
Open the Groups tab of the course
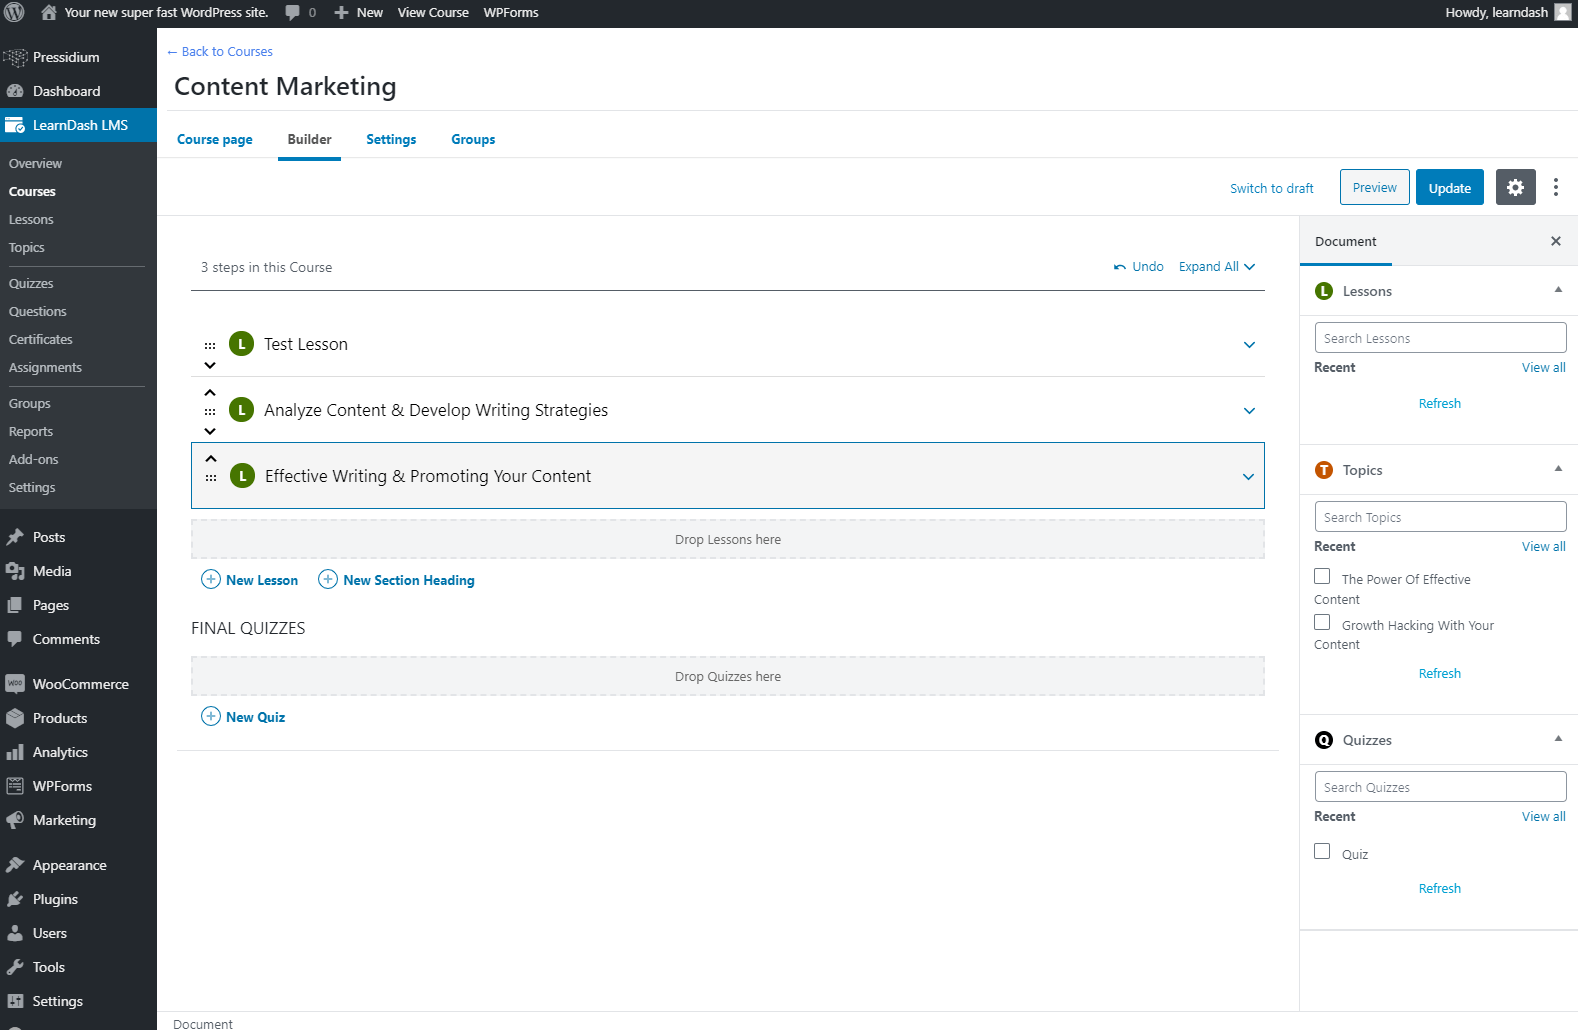click(x=473, y=140)
